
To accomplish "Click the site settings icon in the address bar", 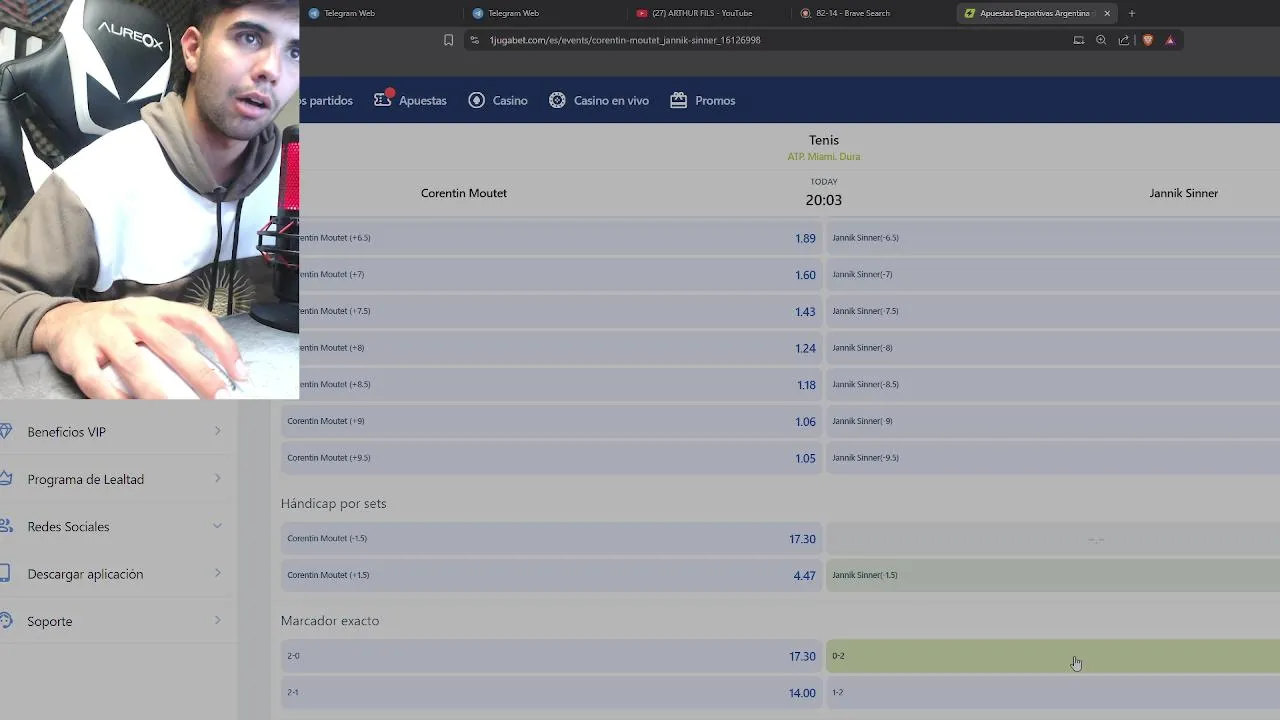I will point(475,40).
